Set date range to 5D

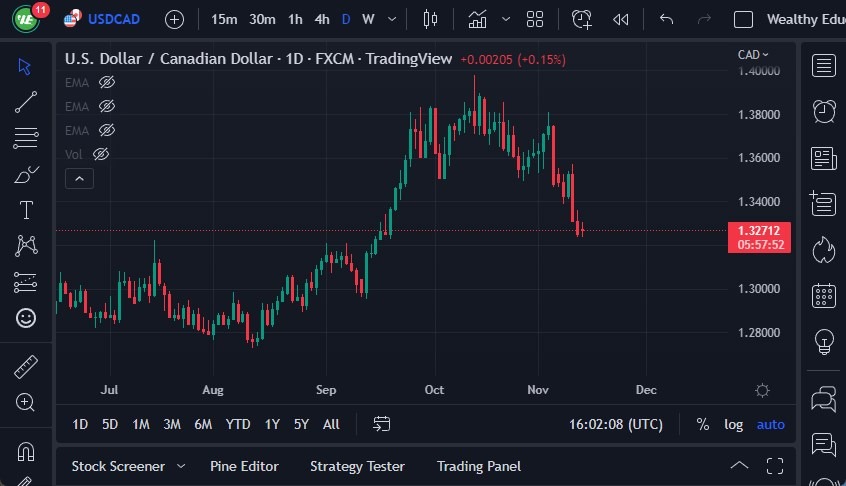click(110, 425)
